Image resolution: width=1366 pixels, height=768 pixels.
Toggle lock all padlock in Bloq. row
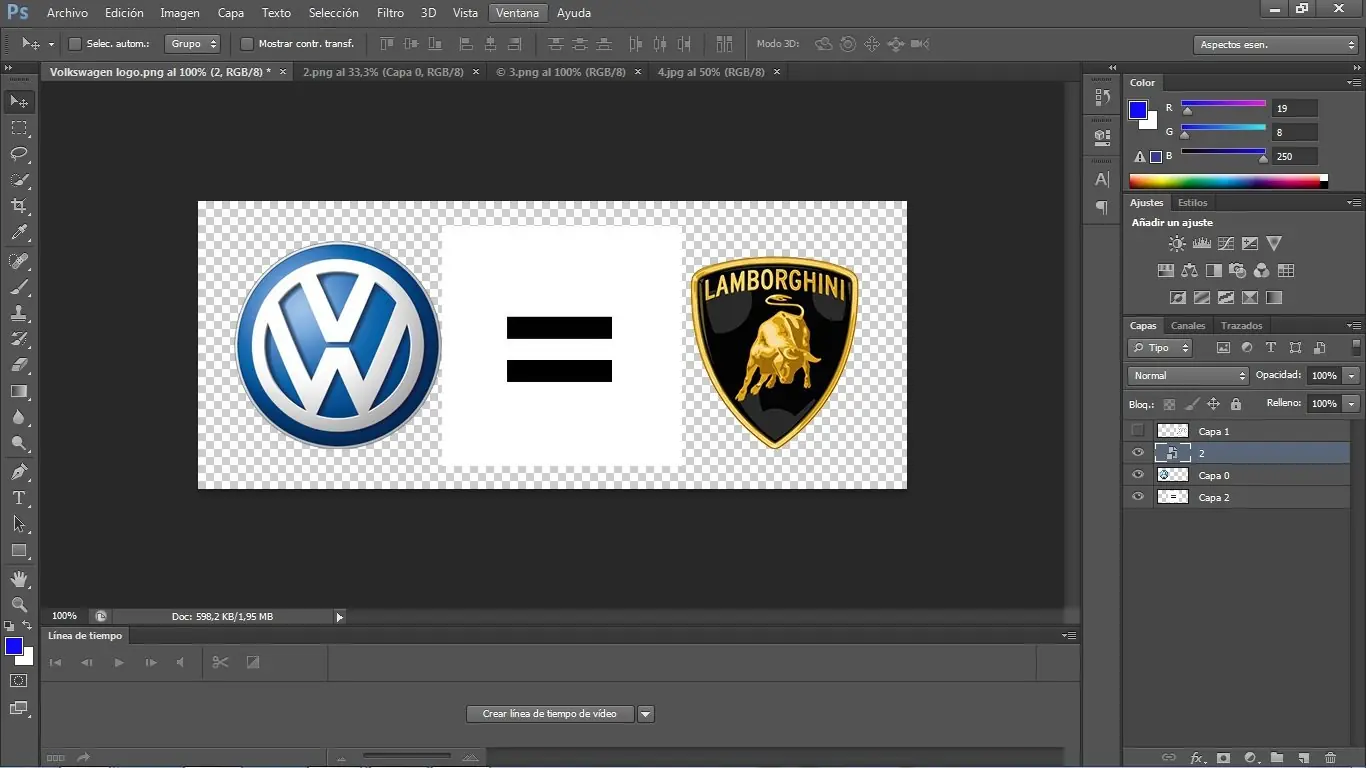tap(1236, 404)
